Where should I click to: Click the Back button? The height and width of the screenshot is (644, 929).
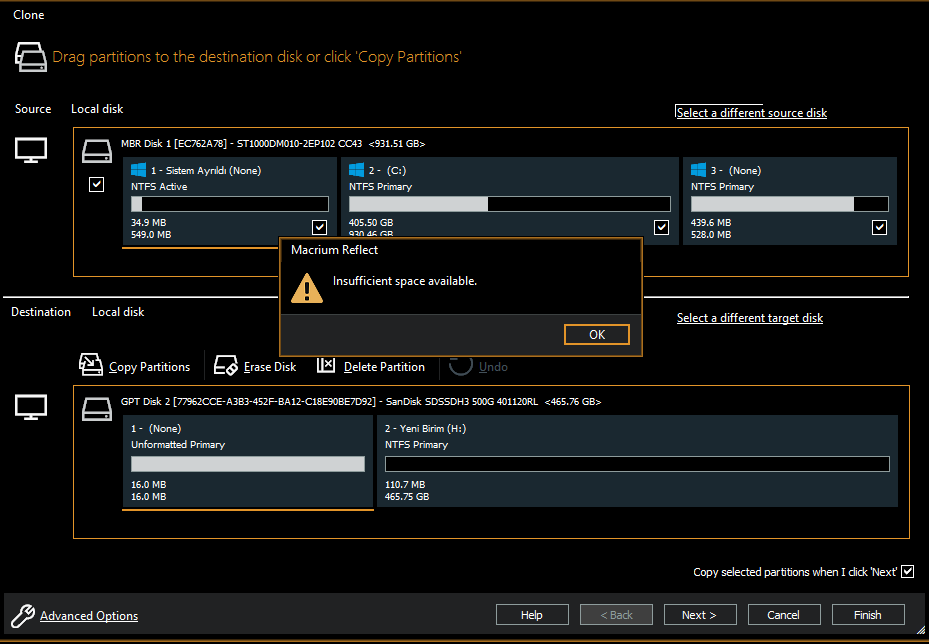click(x=616, y=615)
